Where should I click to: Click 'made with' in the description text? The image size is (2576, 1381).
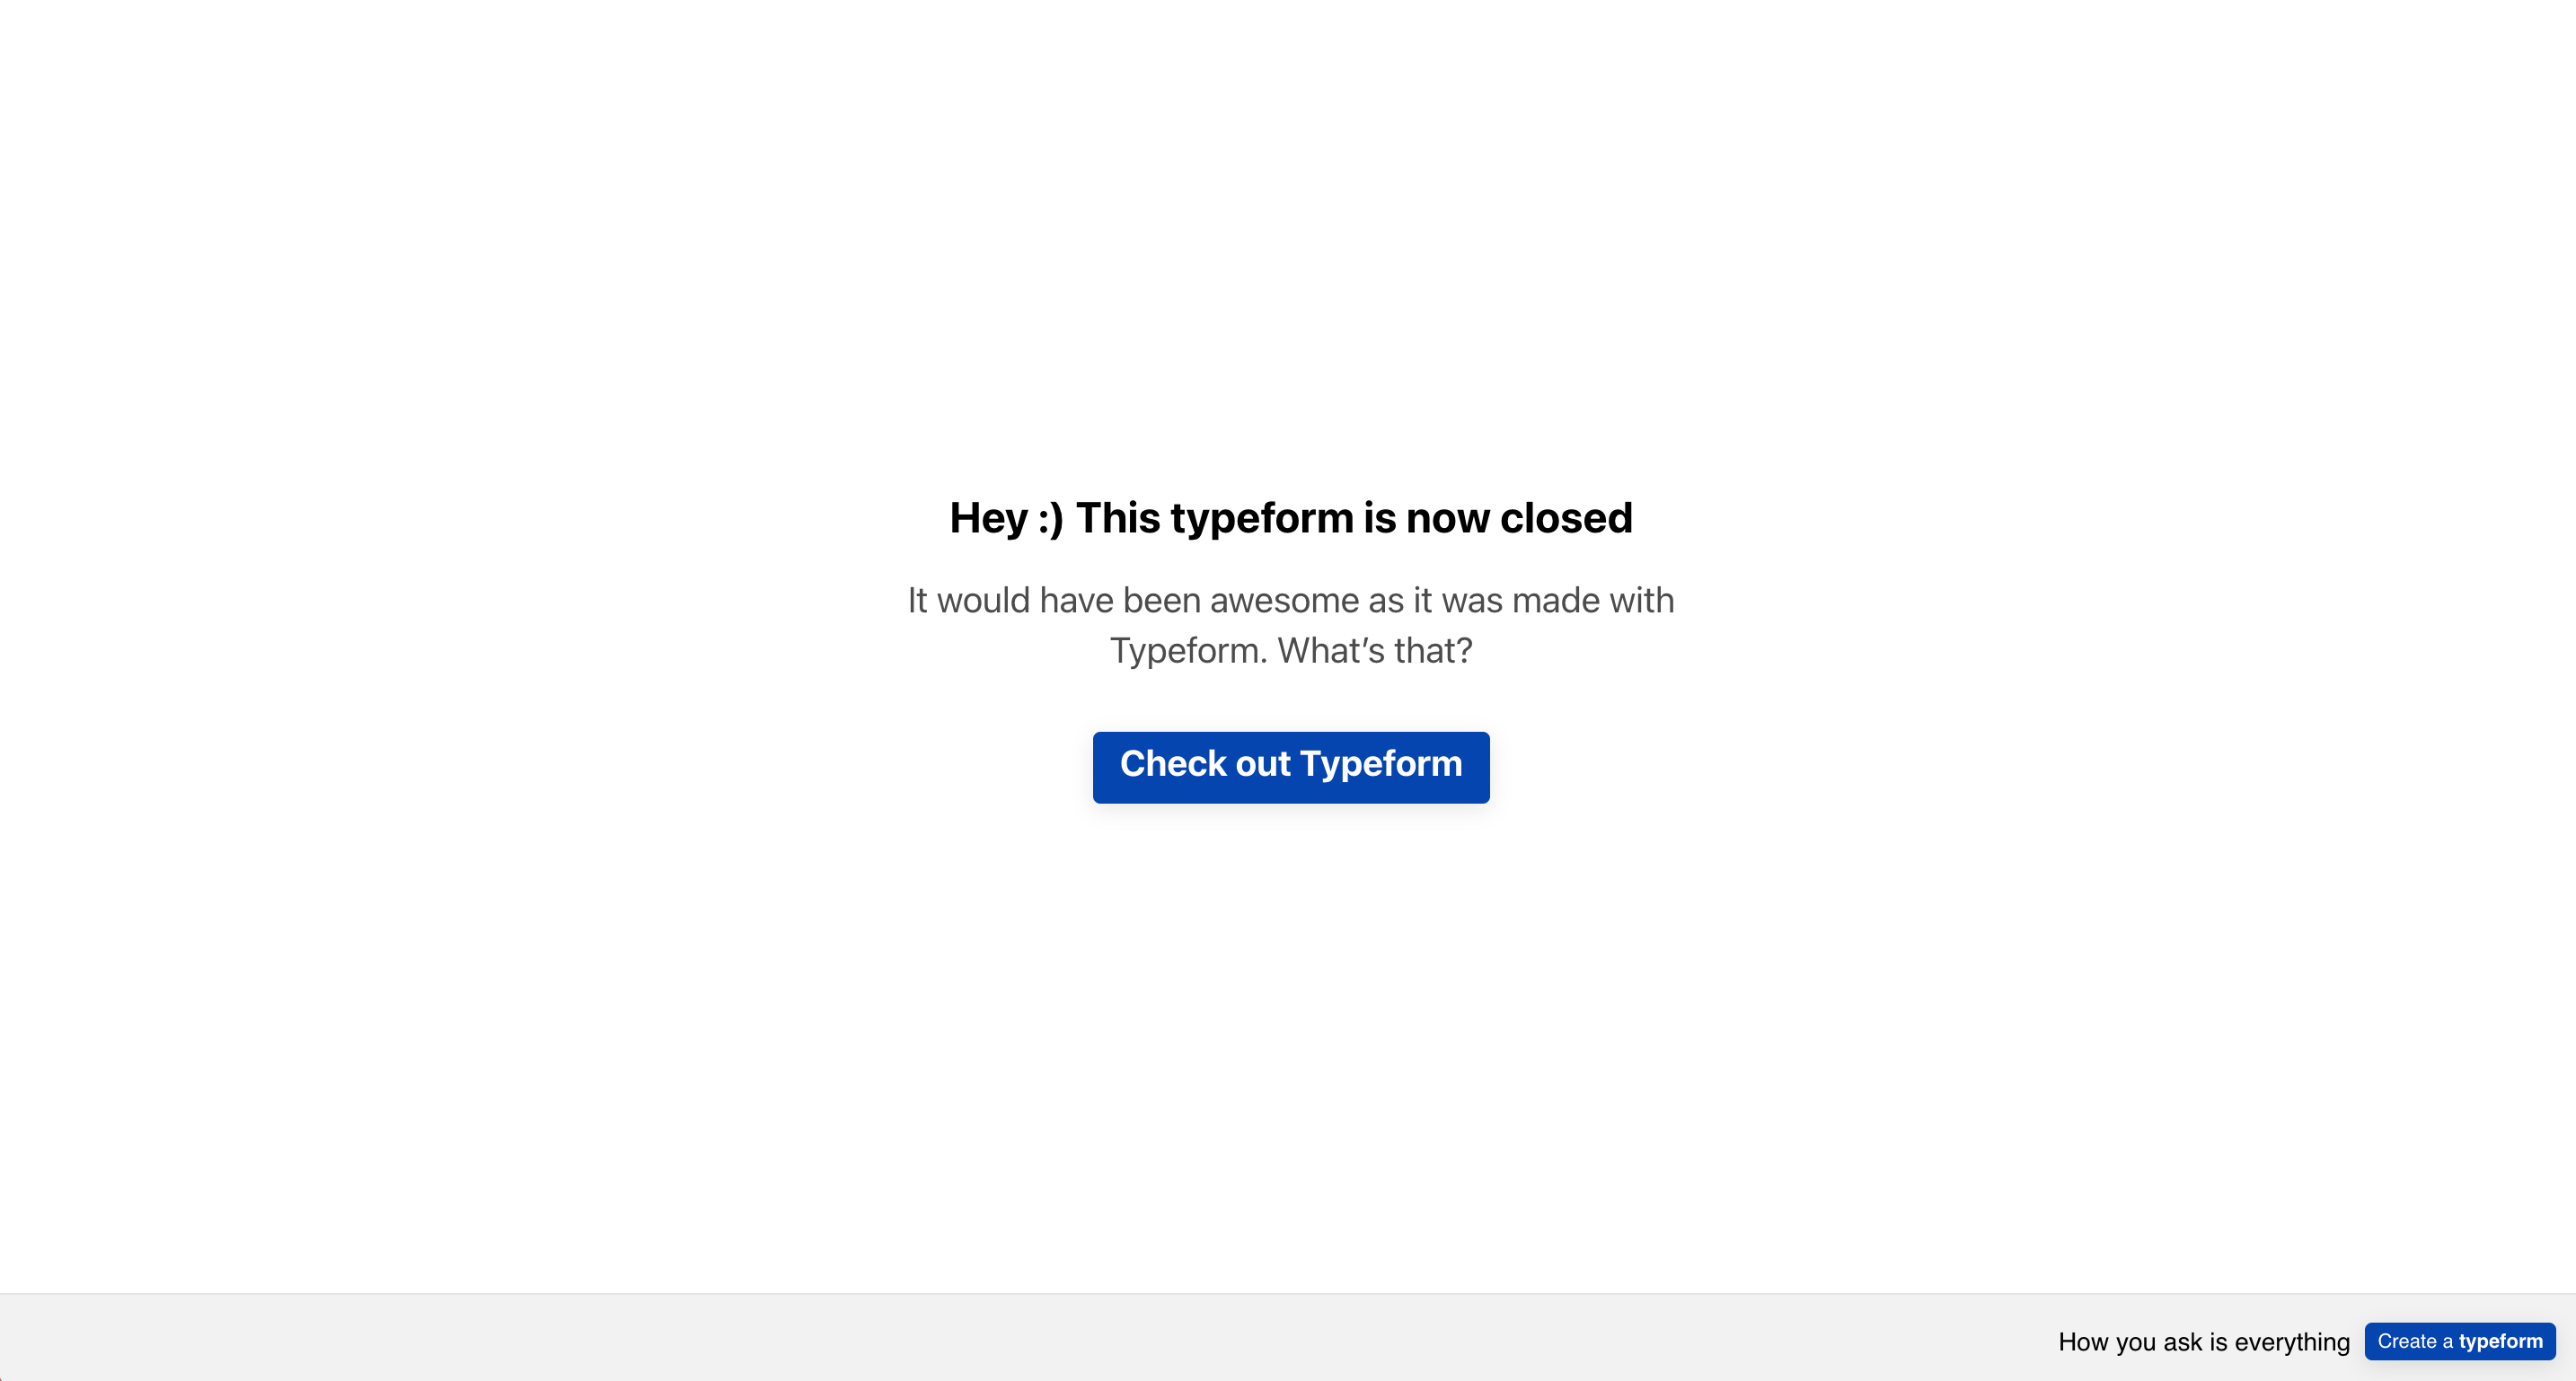coord(1593,600)
